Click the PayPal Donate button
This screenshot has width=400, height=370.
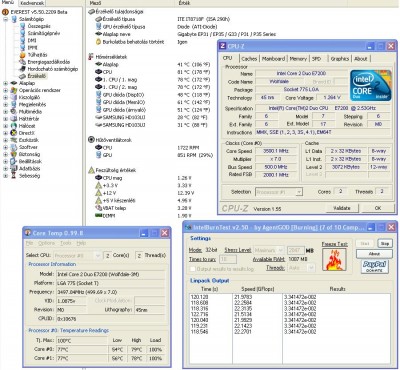[374, 267]
